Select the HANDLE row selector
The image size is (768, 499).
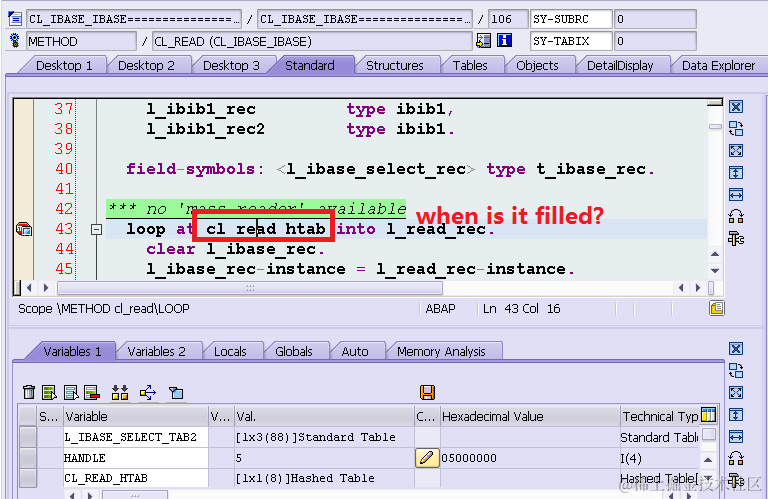point(28,458)
